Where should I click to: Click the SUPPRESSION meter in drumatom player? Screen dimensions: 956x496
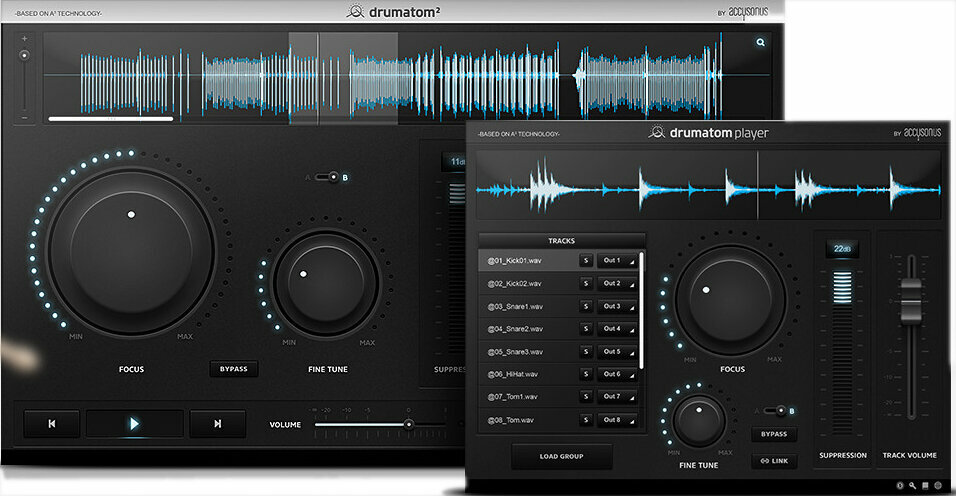click(843, 352)
